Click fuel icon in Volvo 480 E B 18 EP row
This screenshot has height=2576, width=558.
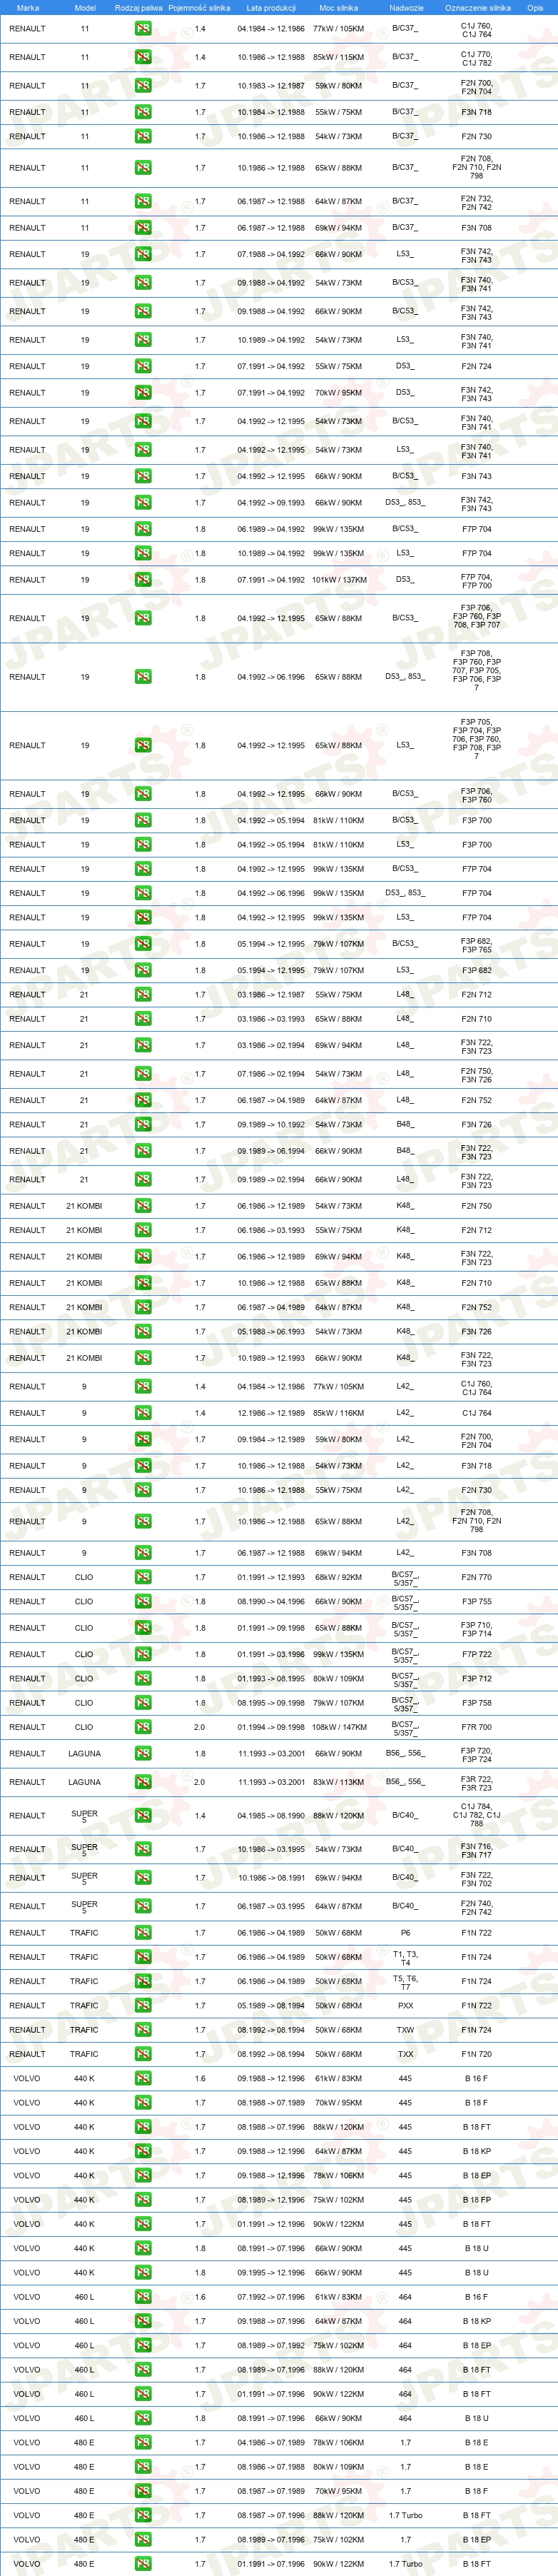tap(143, 2539)
